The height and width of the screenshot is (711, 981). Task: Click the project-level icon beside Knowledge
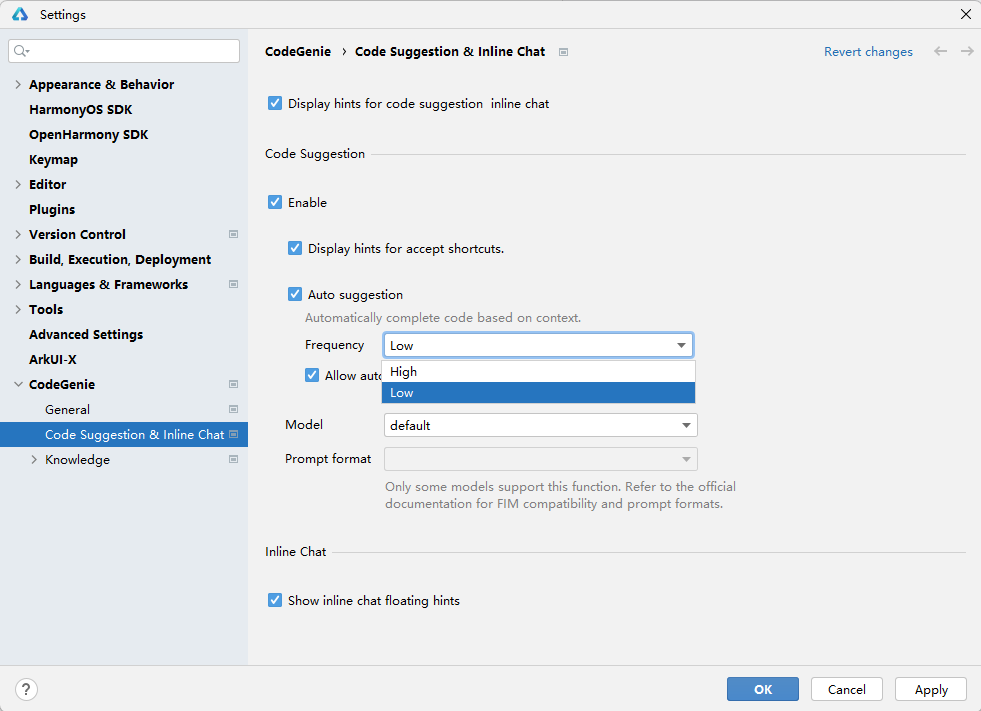coord(233,460)
